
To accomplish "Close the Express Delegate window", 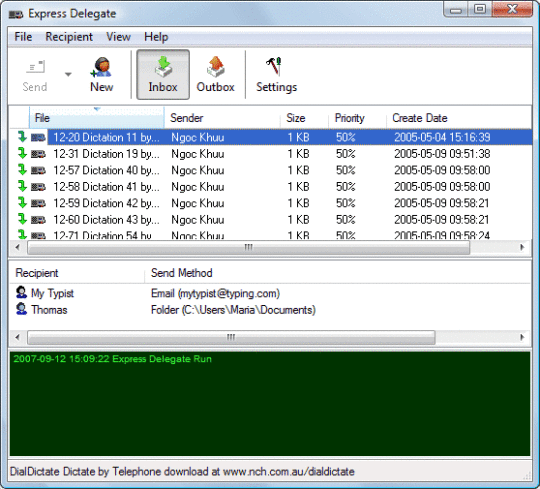I will pyautogui.click(x=512, y=9).
